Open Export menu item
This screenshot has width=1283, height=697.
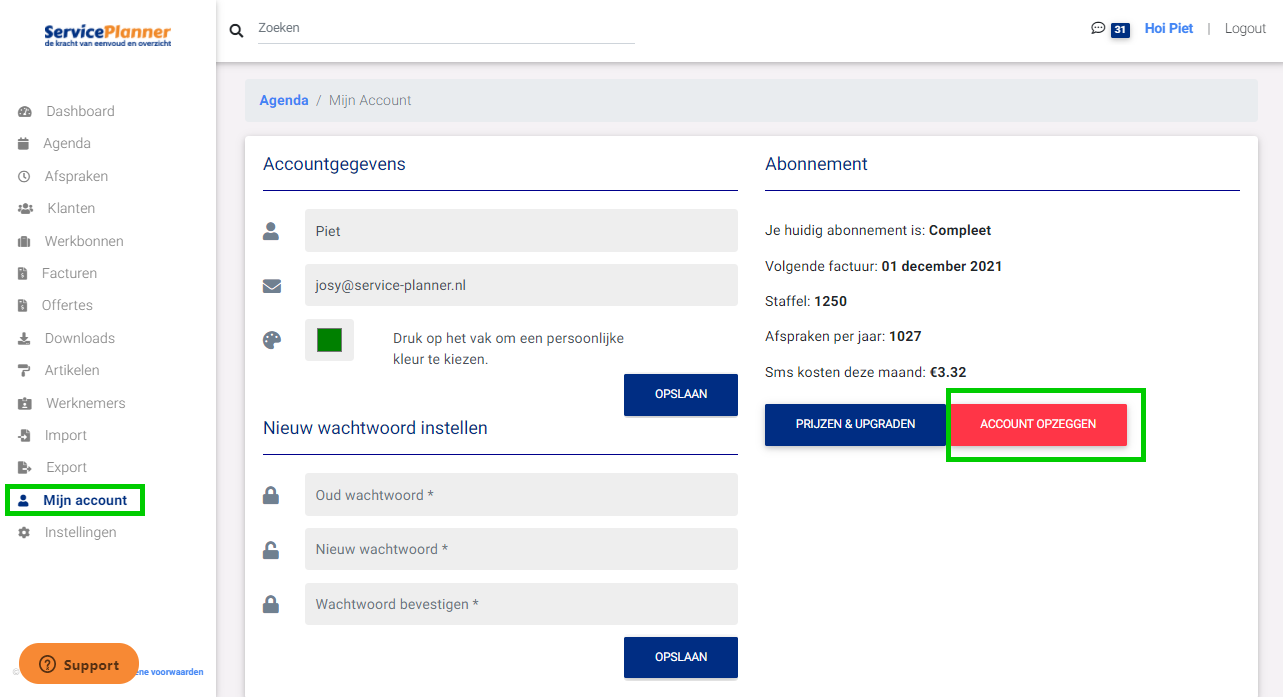click(67, 467)
